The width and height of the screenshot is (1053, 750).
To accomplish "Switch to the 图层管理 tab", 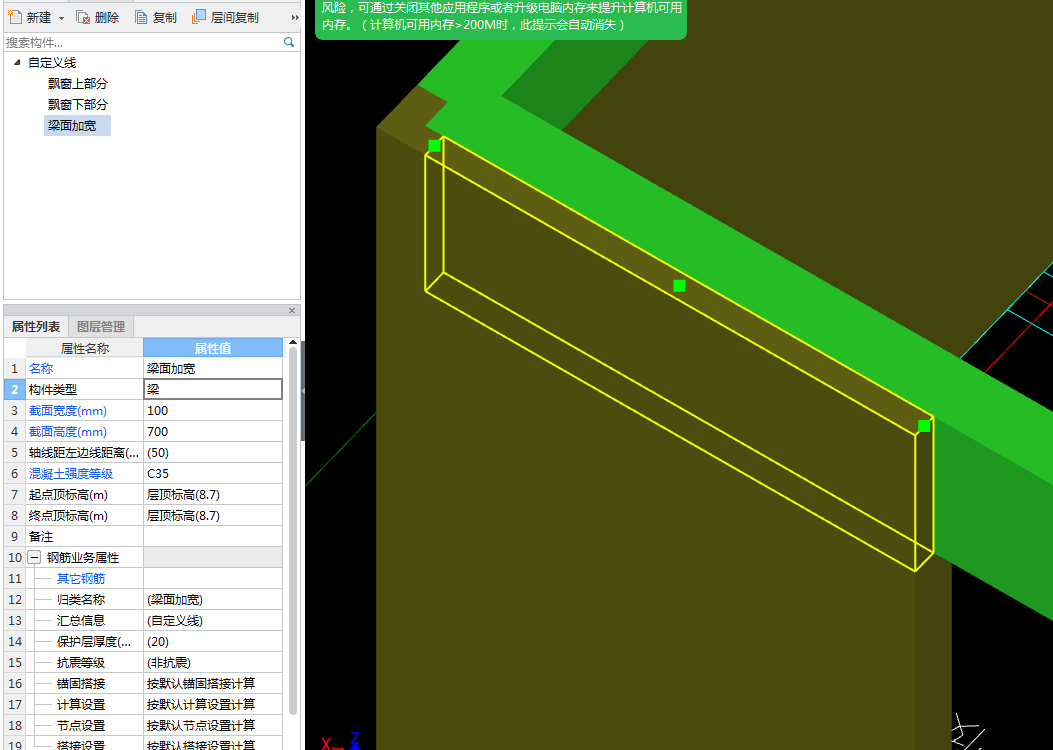I will click(101, 327).
